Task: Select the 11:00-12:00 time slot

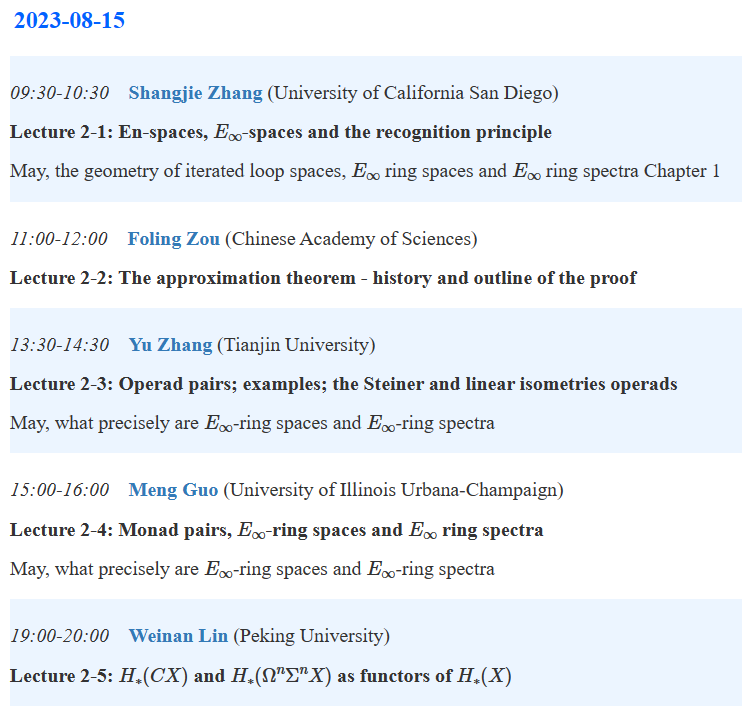Action: click(x=58, y=239)
